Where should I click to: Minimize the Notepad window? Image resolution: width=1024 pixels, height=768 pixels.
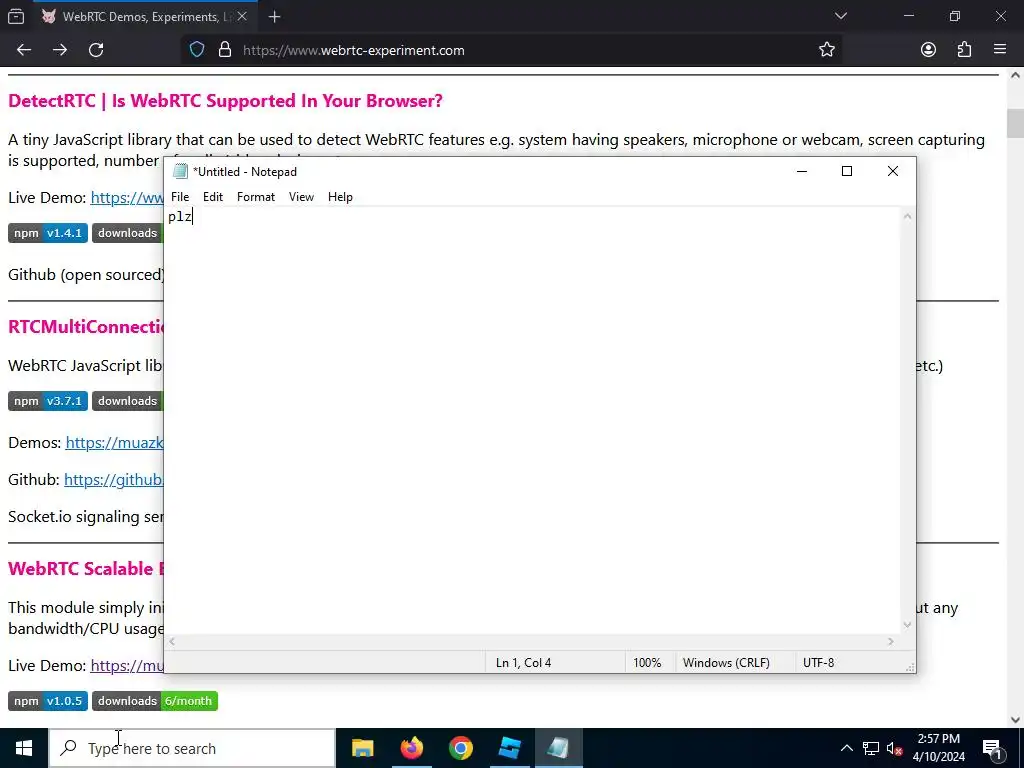pyautogui.click(x=802, y=171)
